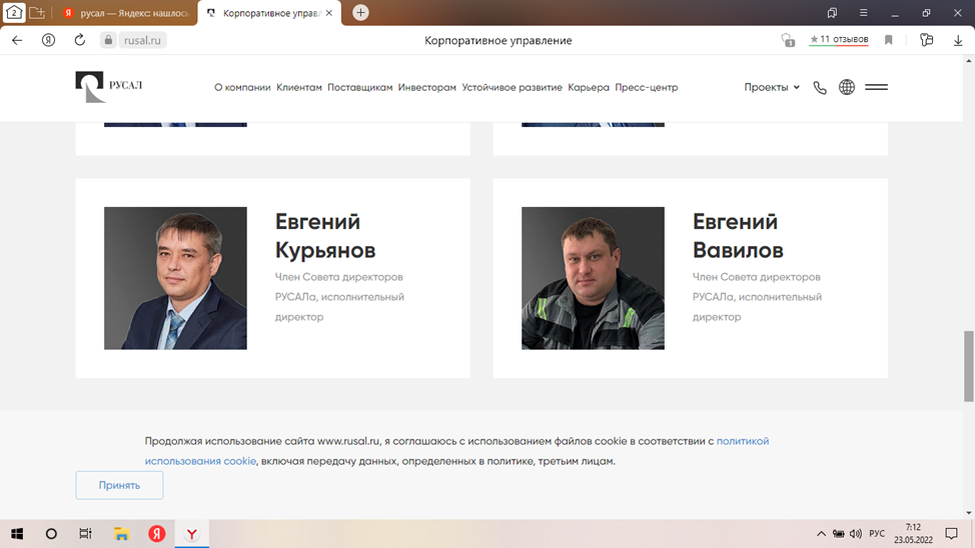This screenshot has width=975, height=548.
Task: Open the О компании menu item
Action: (243, 87)
